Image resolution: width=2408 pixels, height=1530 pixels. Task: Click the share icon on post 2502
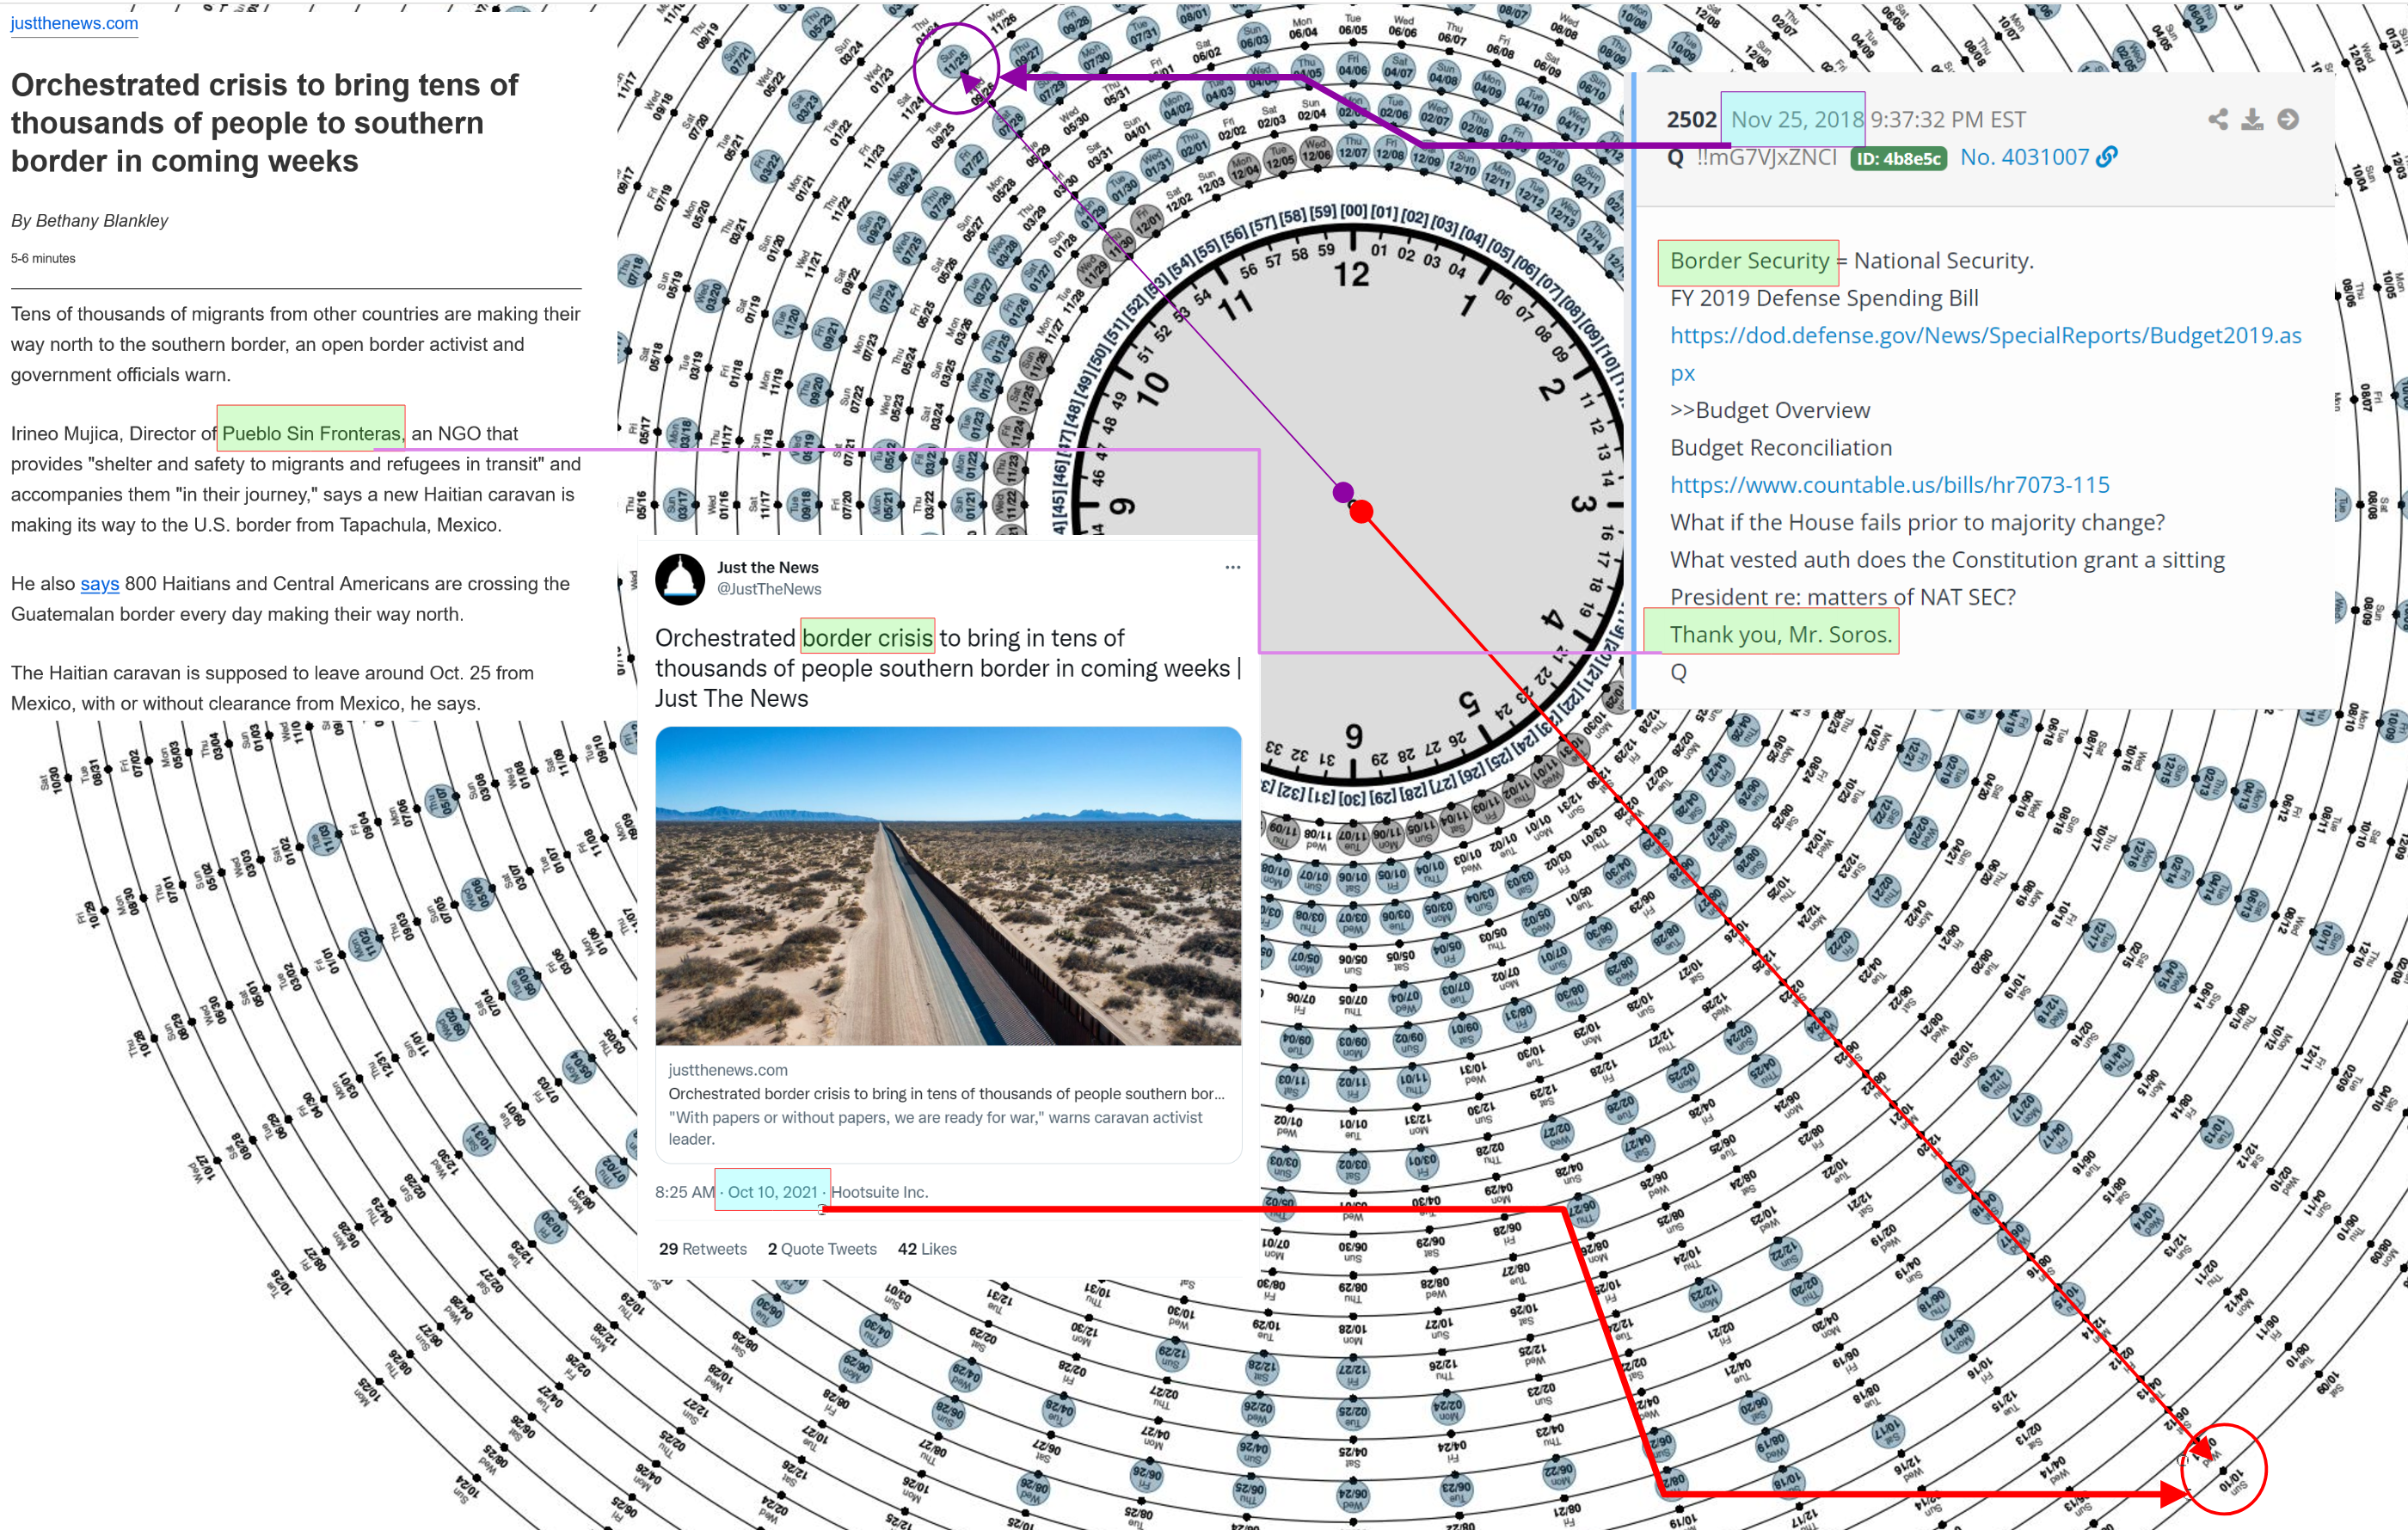2217,120
